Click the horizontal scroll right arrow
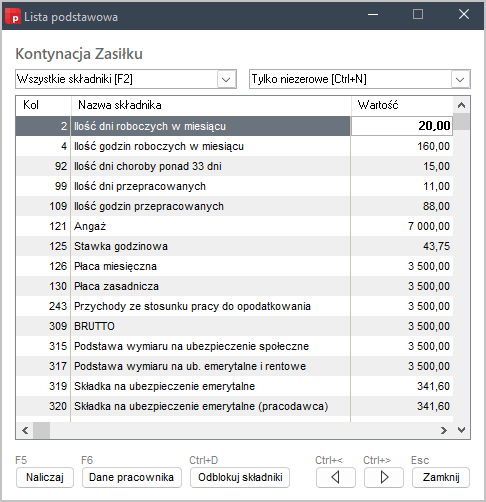 444,430
